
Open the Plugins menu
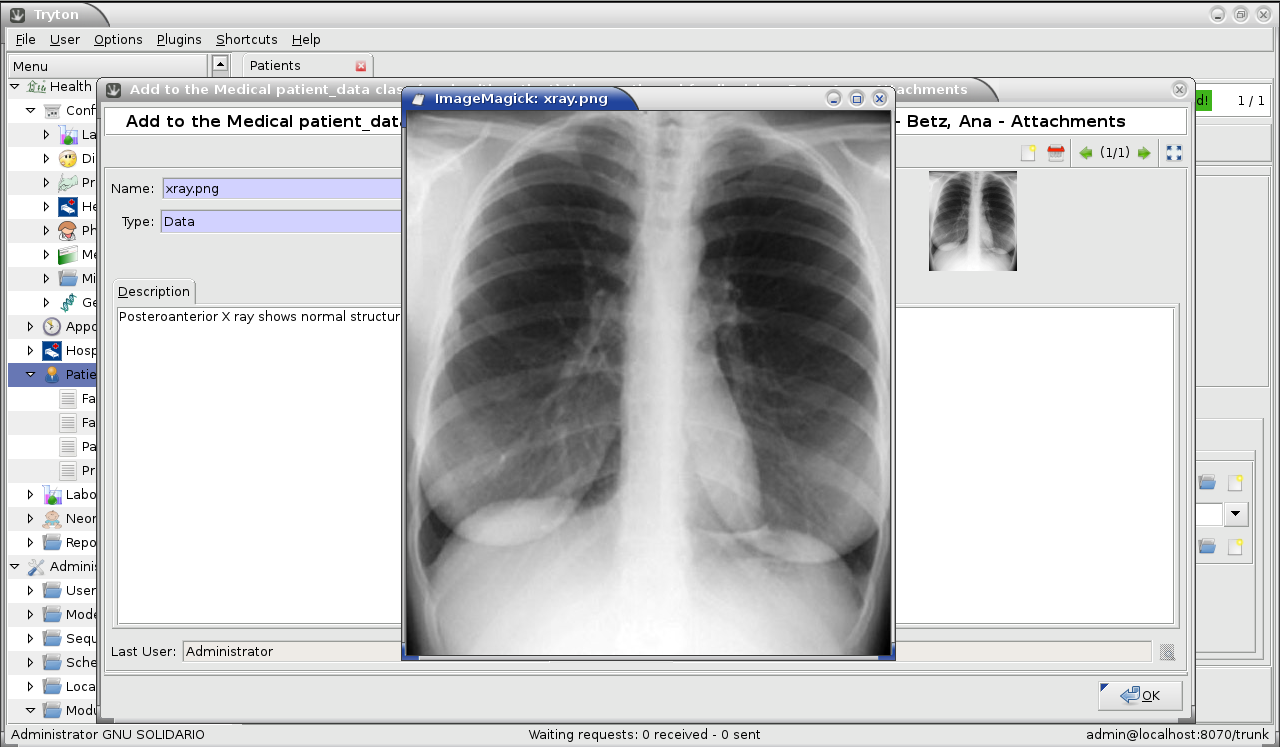(x=179, y=39)
